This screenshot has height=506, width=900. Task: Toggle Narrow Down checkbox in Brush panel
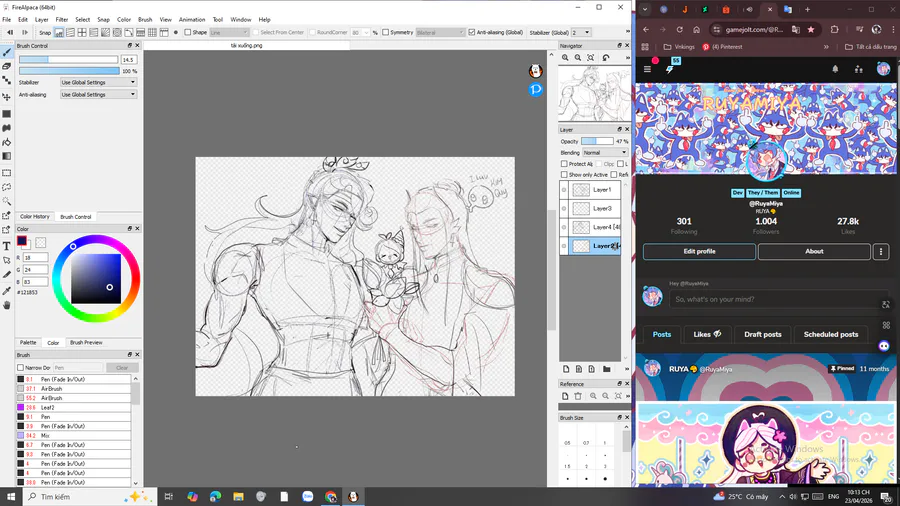click(x=21, y=368)
